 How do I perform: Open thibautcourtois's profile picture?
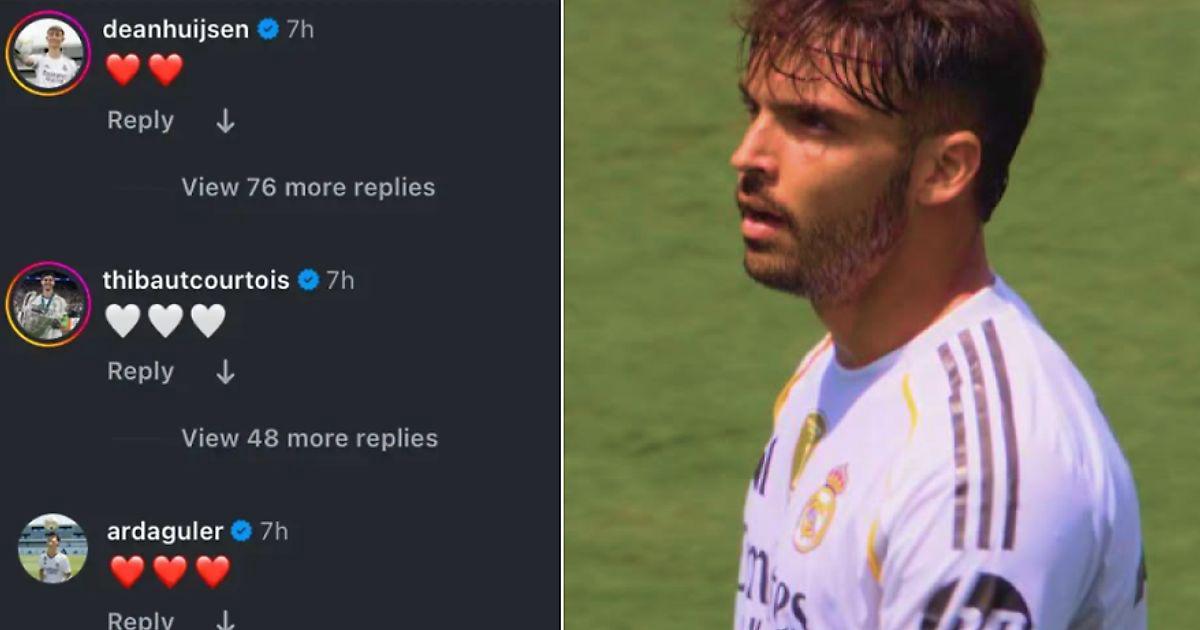47,304
